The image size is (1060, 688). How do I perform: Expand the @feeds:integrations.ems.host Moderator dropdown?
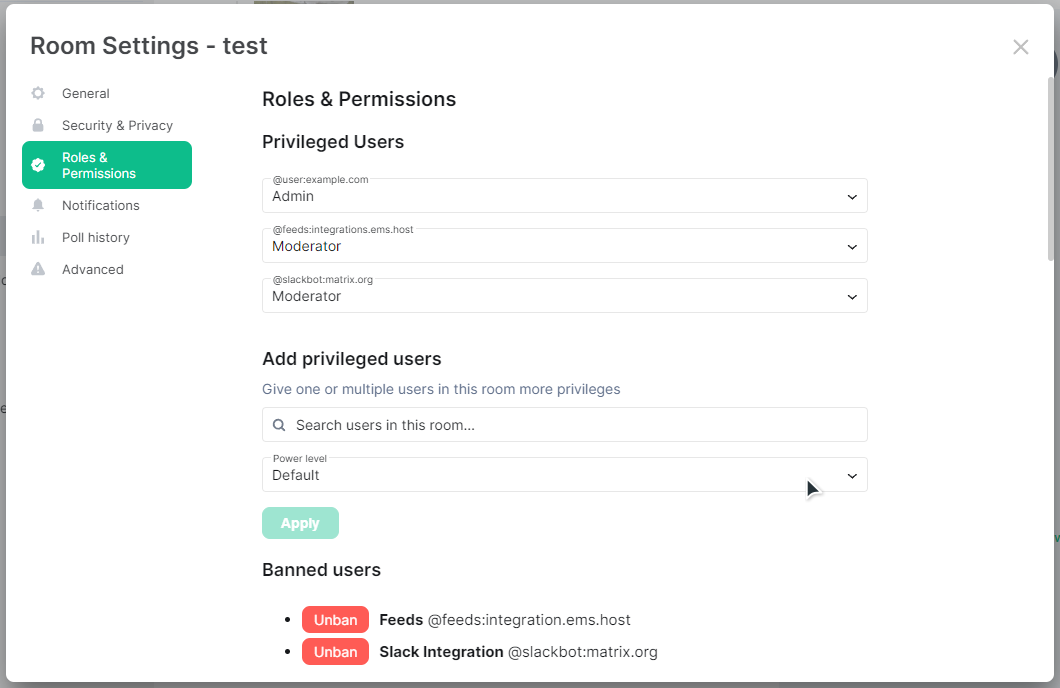564,245
